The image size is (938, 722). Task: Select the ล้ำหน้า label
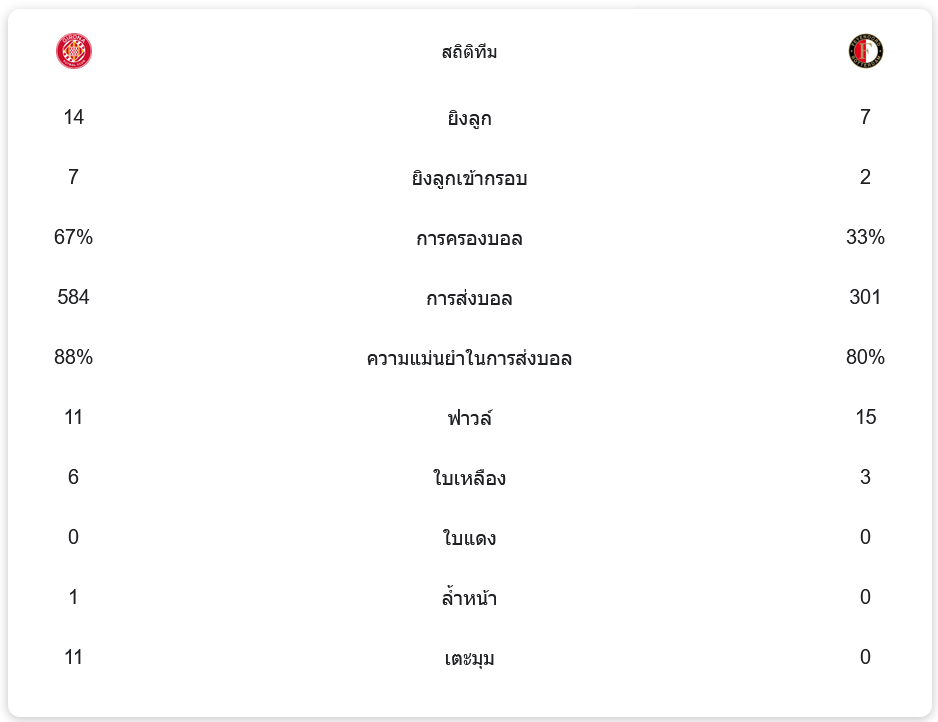[469, 599]
